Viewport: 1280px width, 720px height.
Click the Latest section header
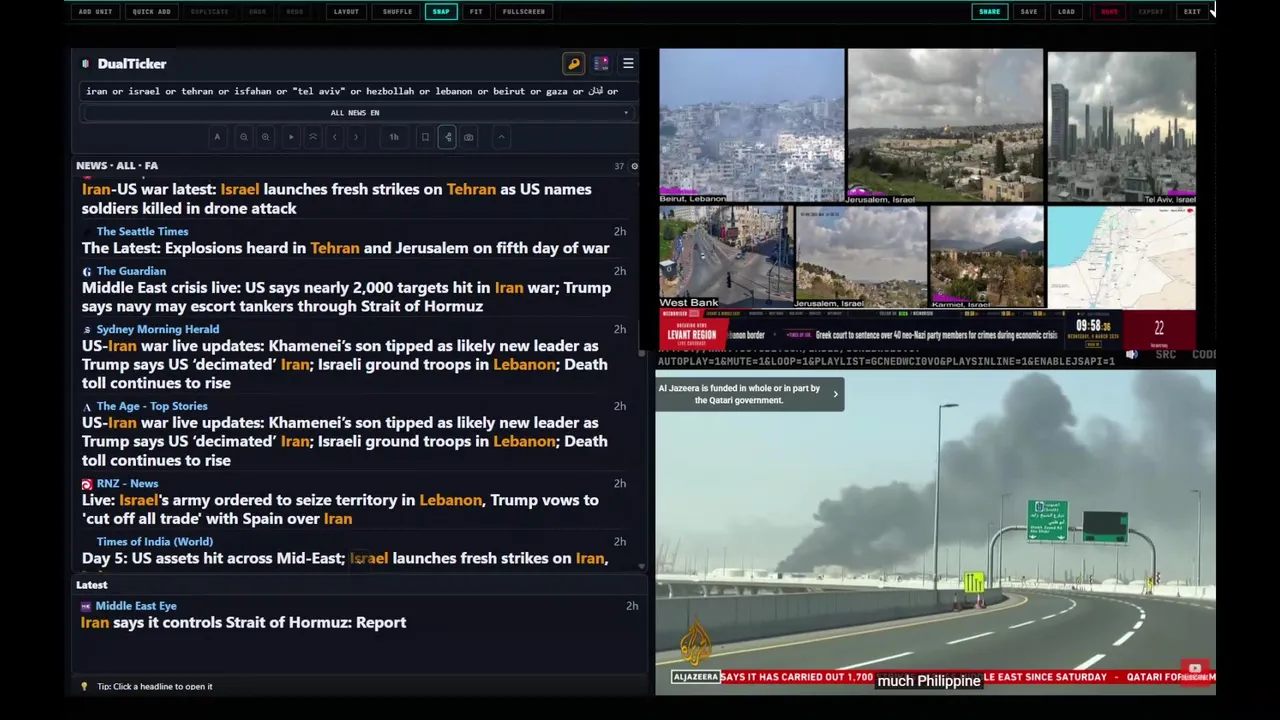click(x=92, y=585)
